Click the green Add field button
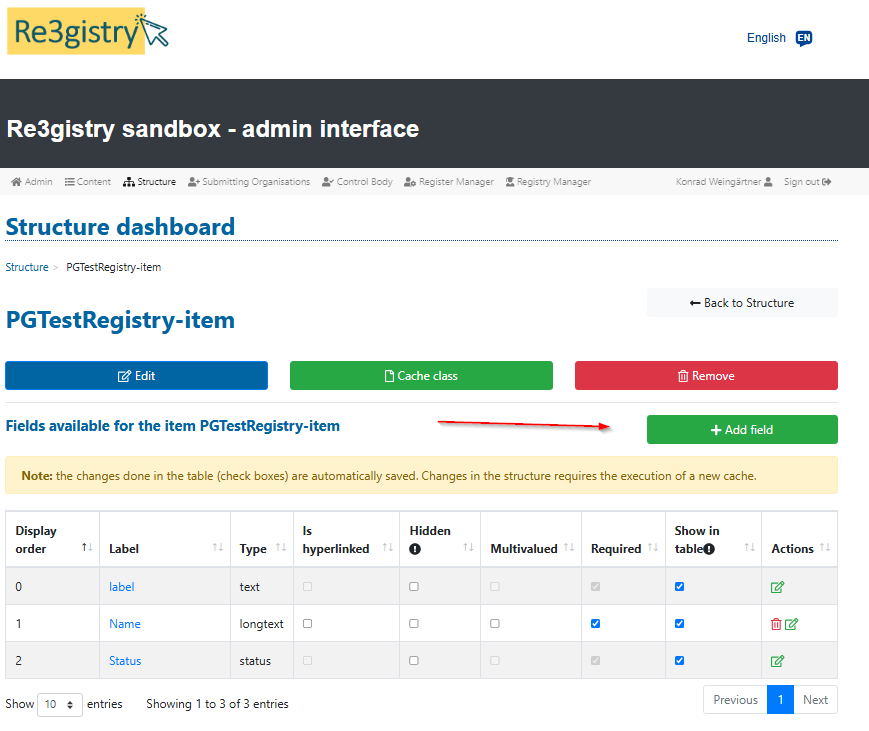 [741, 430]
